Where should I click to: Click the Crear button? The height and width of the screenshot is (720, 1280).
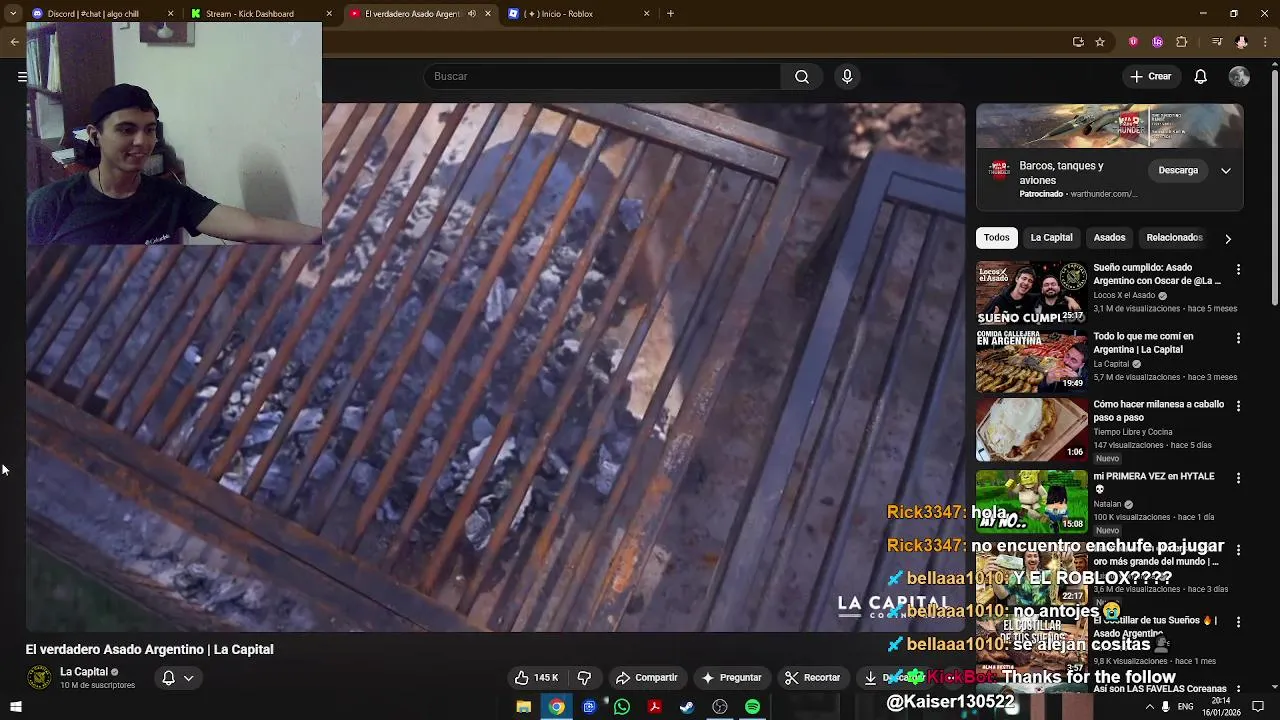1150,77
